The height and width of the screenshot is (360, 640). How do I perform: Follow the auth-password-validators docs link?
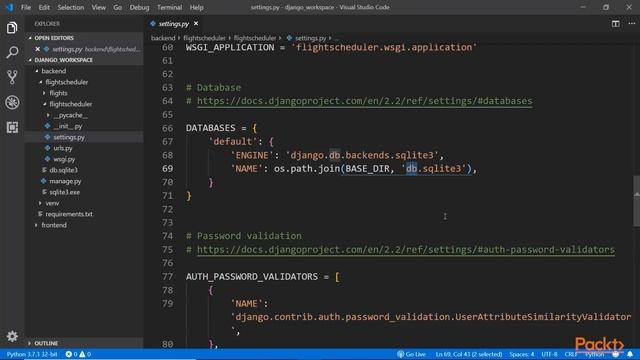click(x=406, y=249)
